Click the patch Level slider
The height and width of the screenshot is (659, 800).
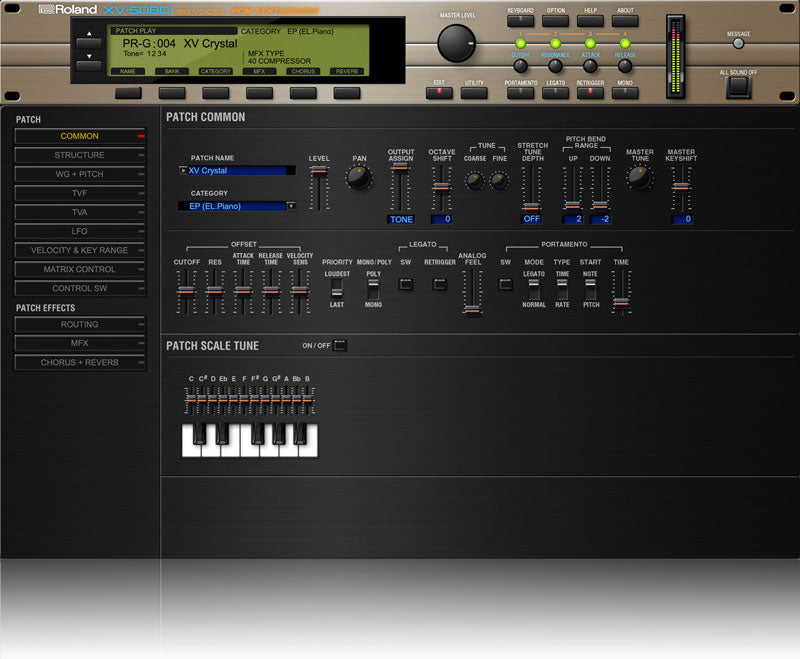[x=319, y=188]
